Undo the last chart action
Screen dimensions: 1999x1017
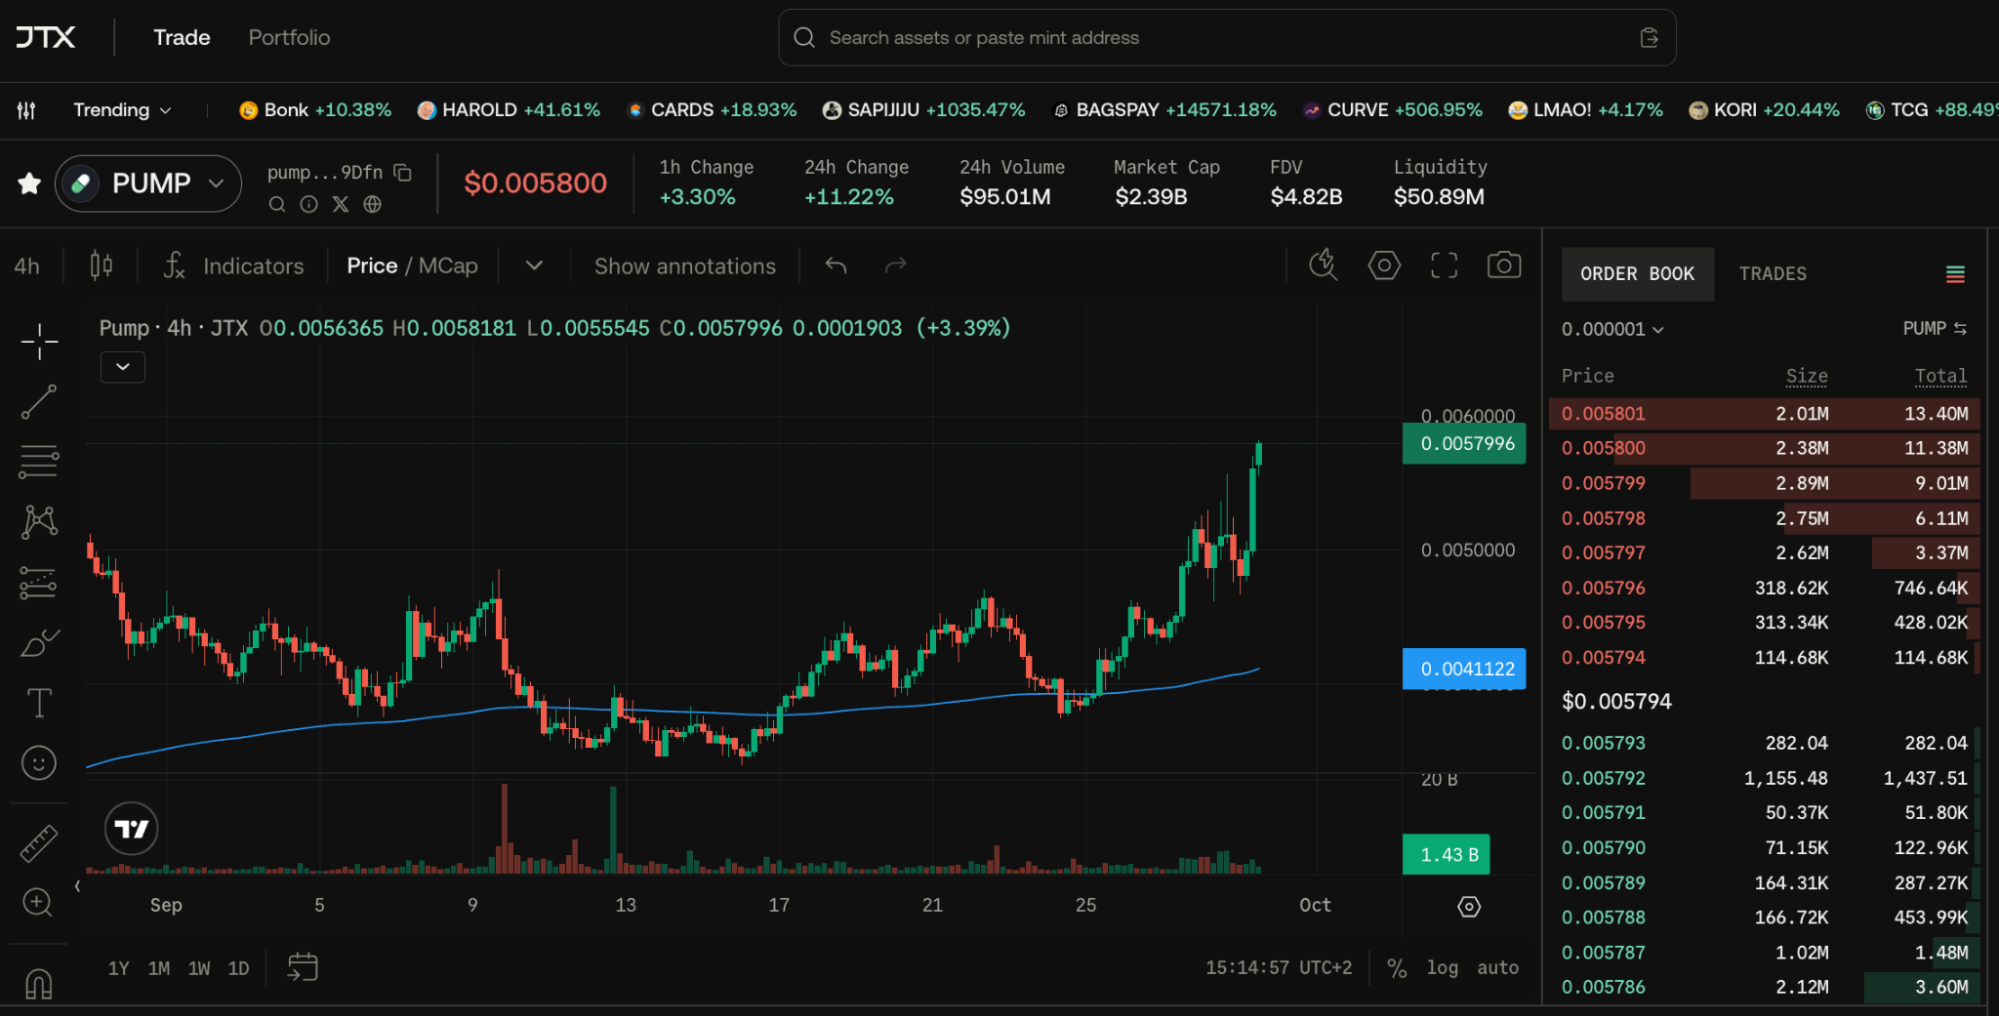836,265
